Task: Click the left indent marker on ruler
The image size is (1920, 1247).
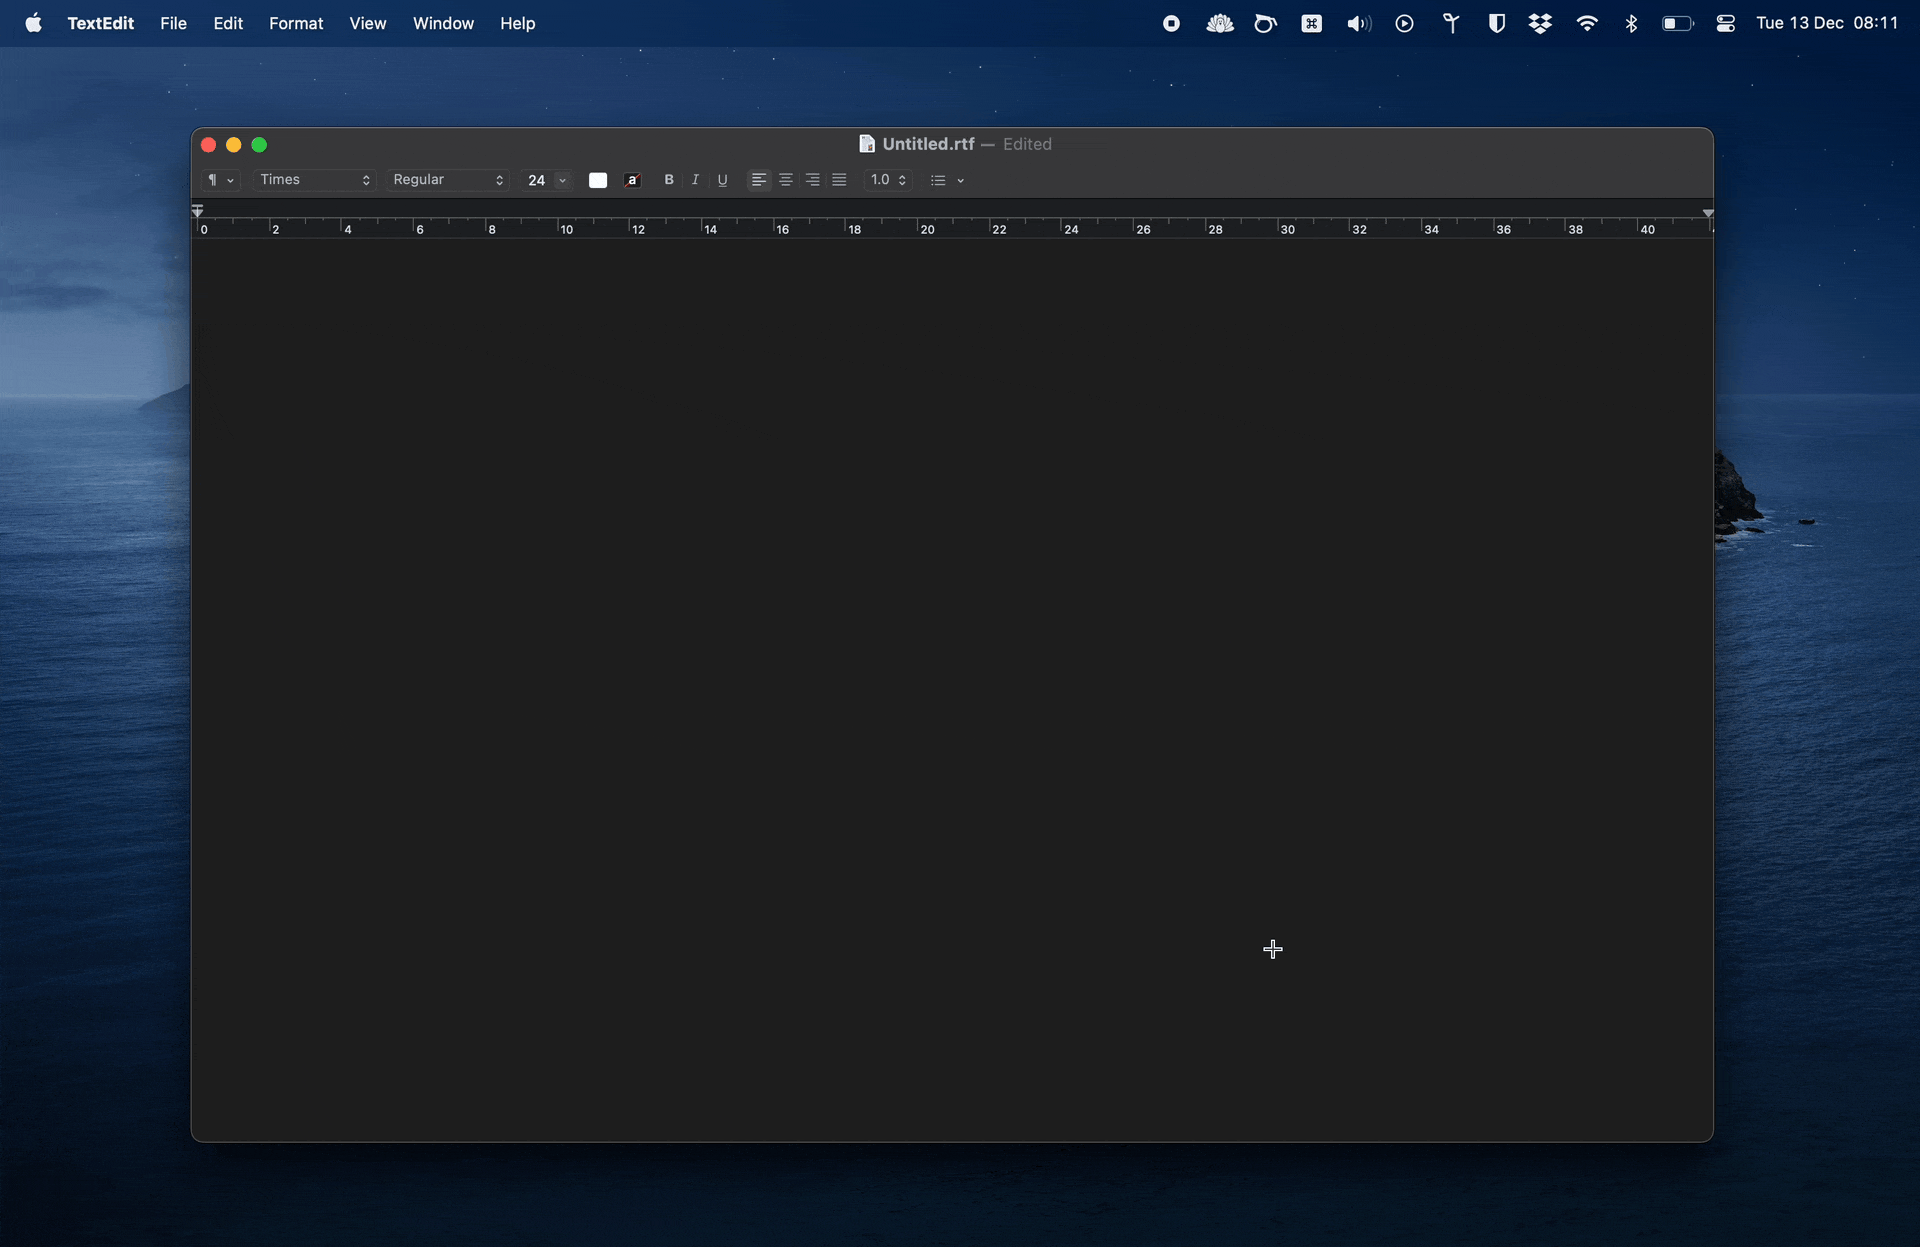Action: (x=197, y=211)
